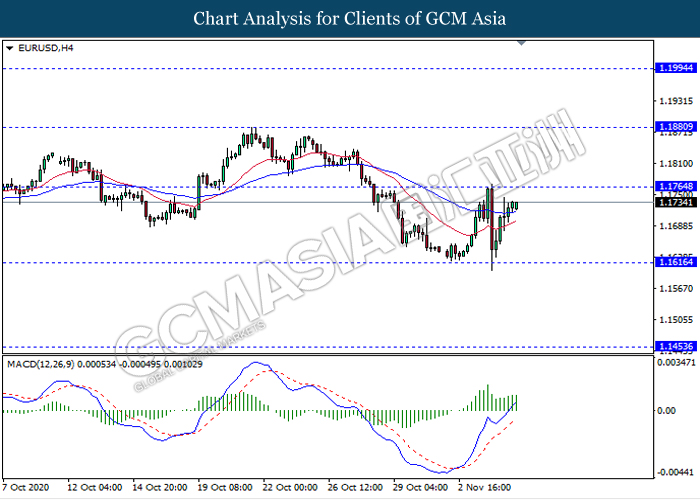The image size is (700, 500).
Task: Click the current price label 1.17341
Action: coord(676,203)
